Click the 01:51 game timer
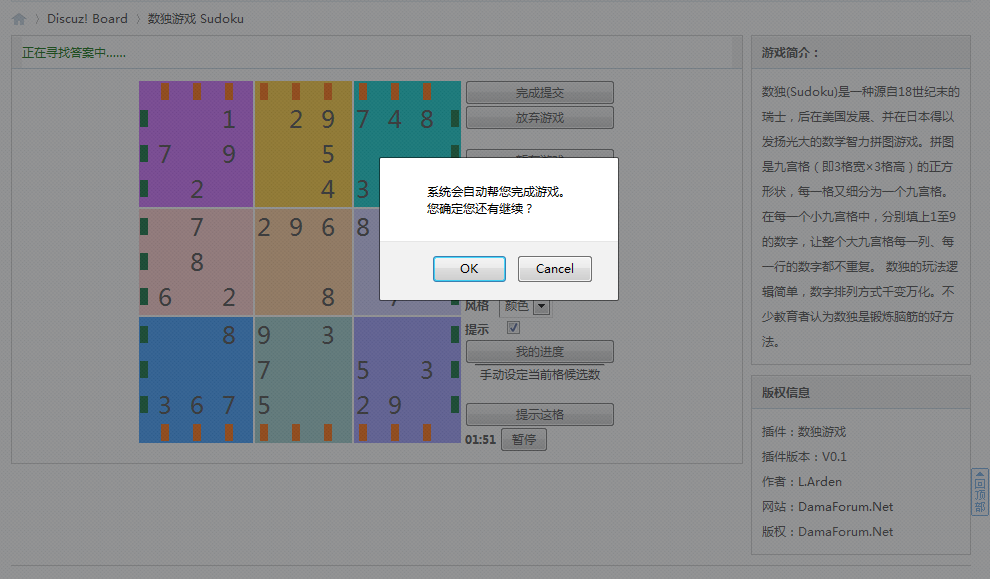The height and width of the screenshot is (579, 990). tap(480, 439)
